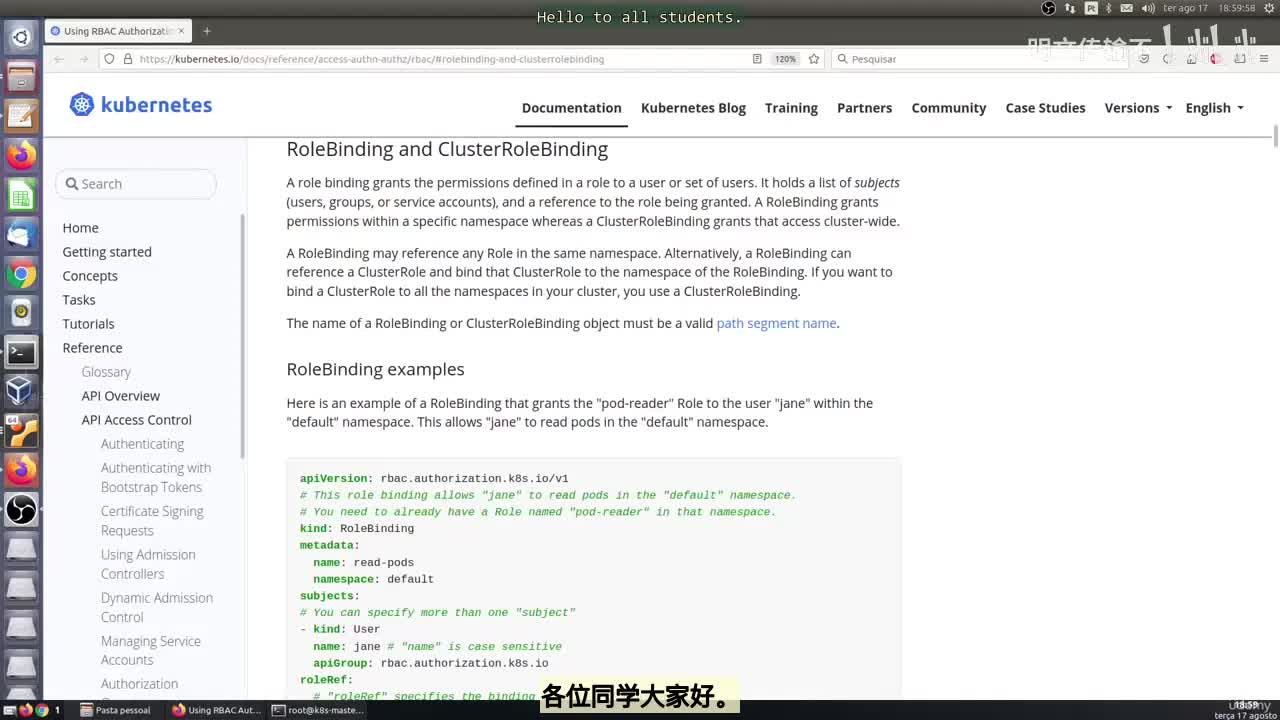Open Certificate Signing Requests

tap(152, 520)
